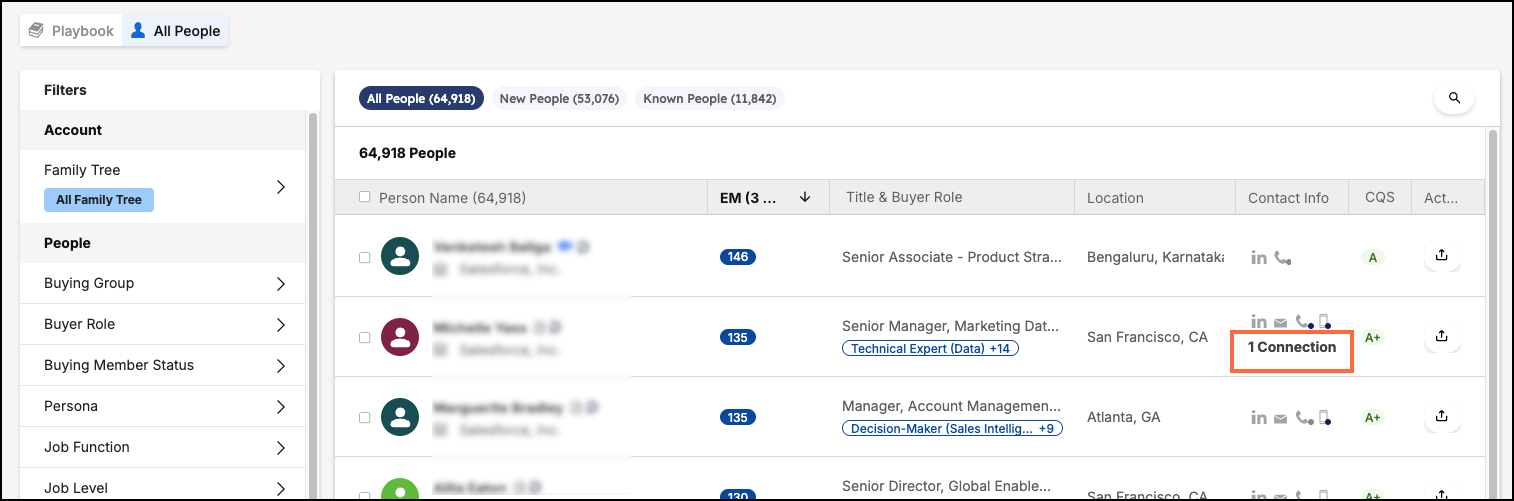This screenshot has height=501, width=1514.
Task: Expand the Job Function filter chevron
Action: (x=281, y=448)
